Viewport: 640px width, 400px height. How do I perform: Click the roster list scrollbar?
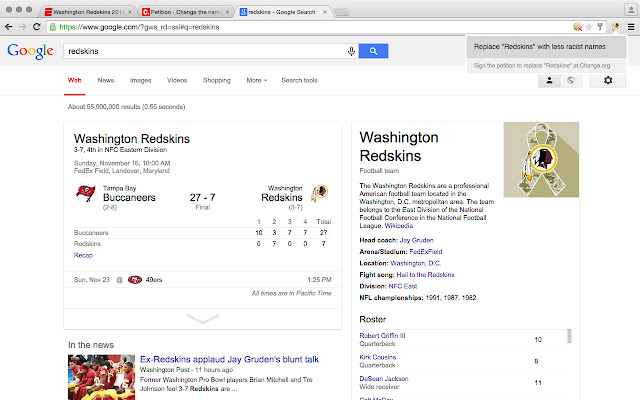coord(569,336)
